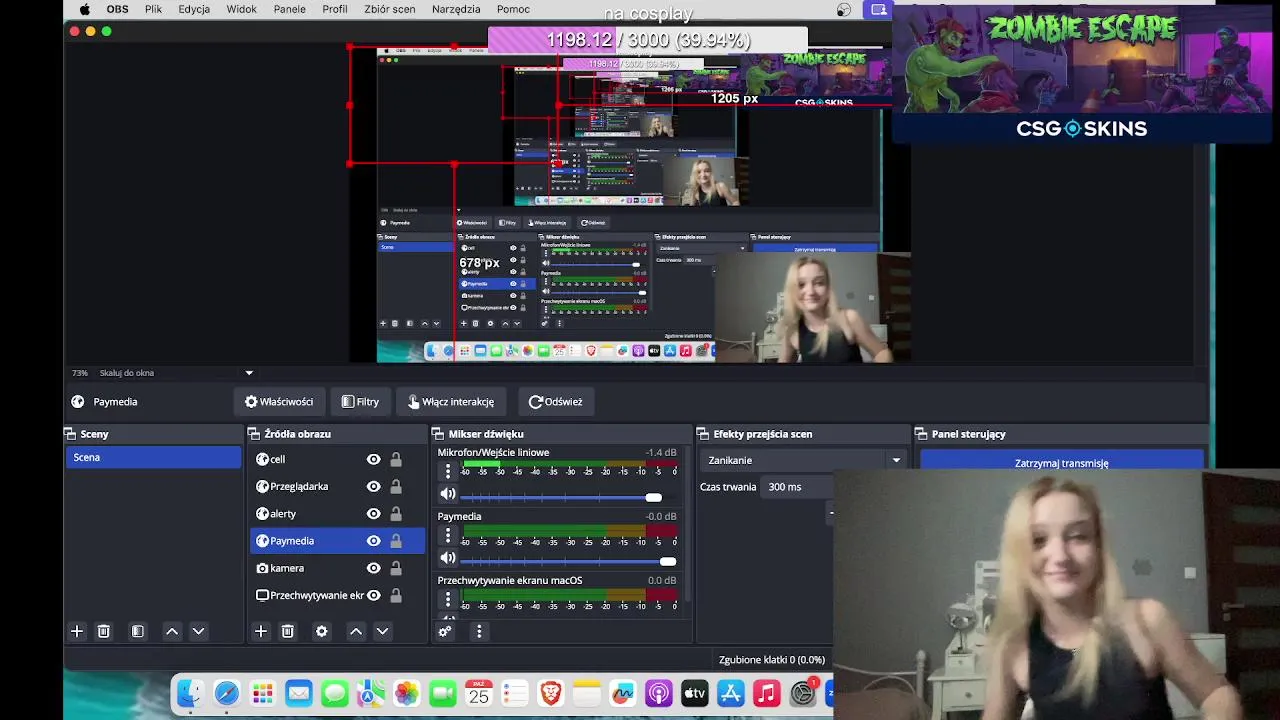The image size is (1280, 720).
Task: Select the Scena scene row
Action: 153,458
